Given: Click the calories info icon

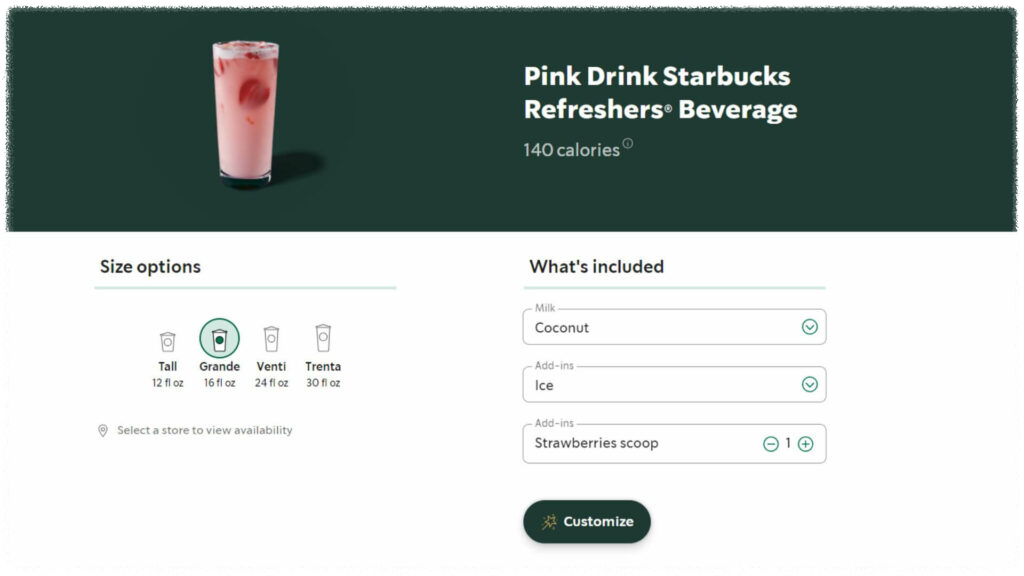Looking at the screenshot, I should click(628, 143).
